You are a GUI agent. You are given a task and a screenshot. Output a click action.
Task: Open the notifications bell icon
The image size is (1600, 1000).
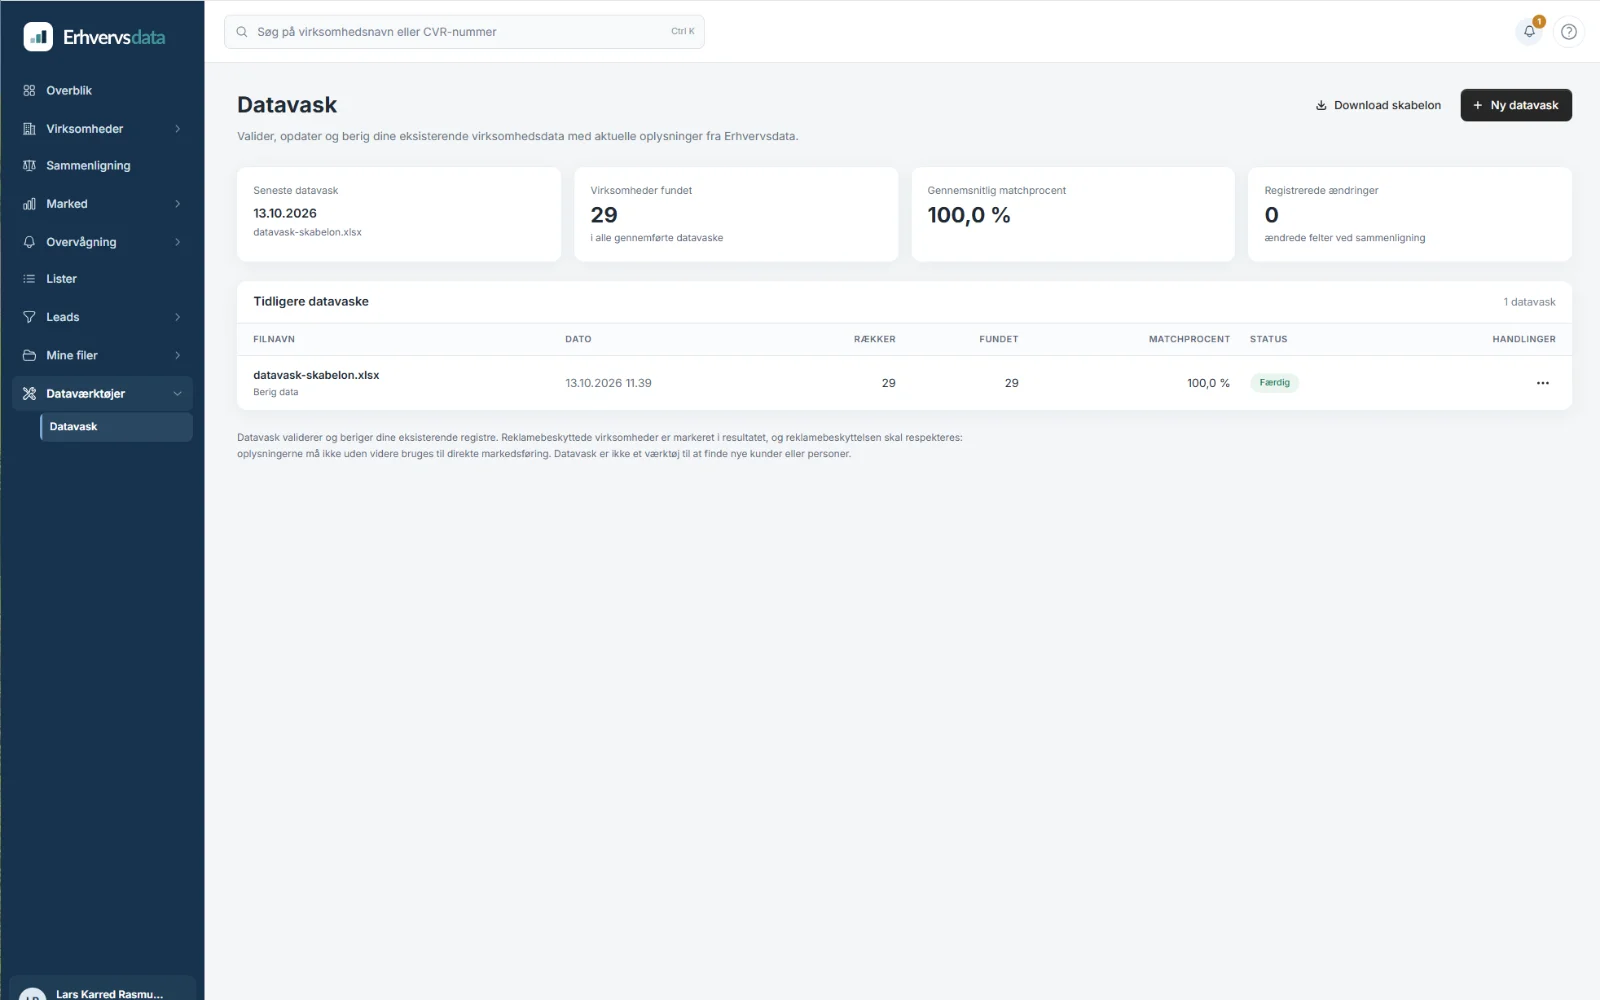coord(1529,31)
